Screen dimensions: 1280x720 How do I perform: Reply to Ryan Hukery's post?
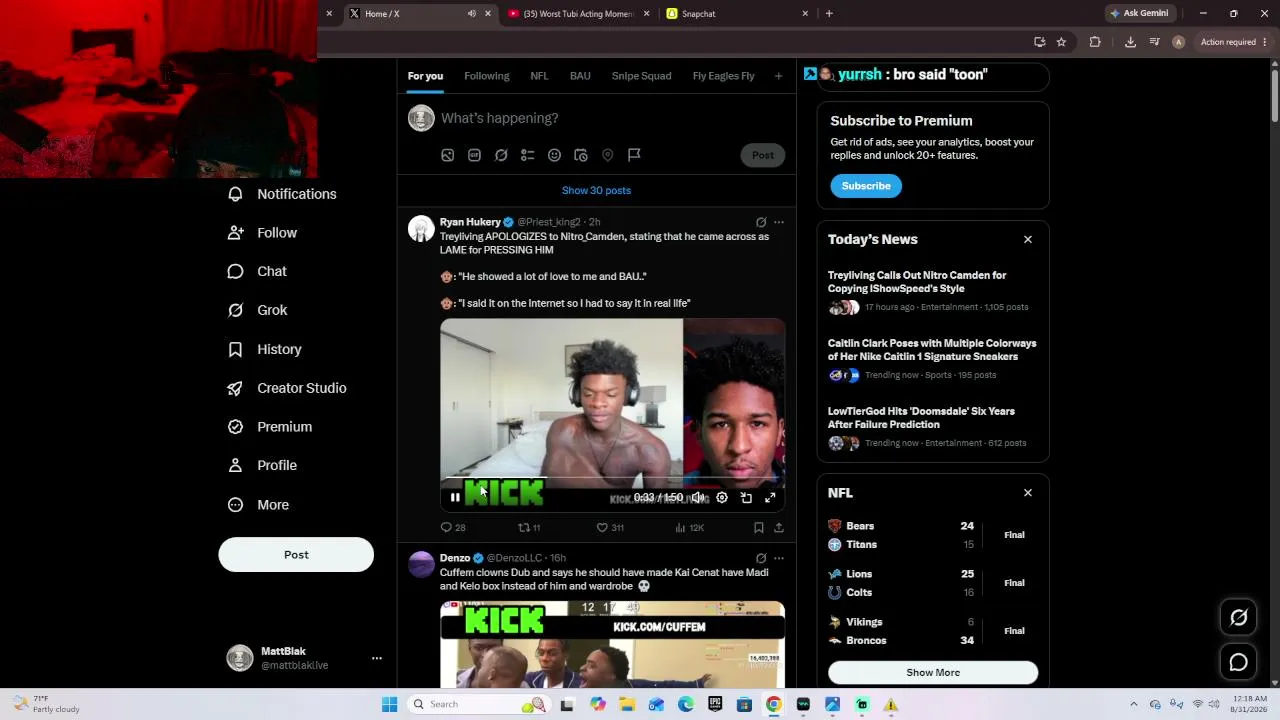click(453, 528)
